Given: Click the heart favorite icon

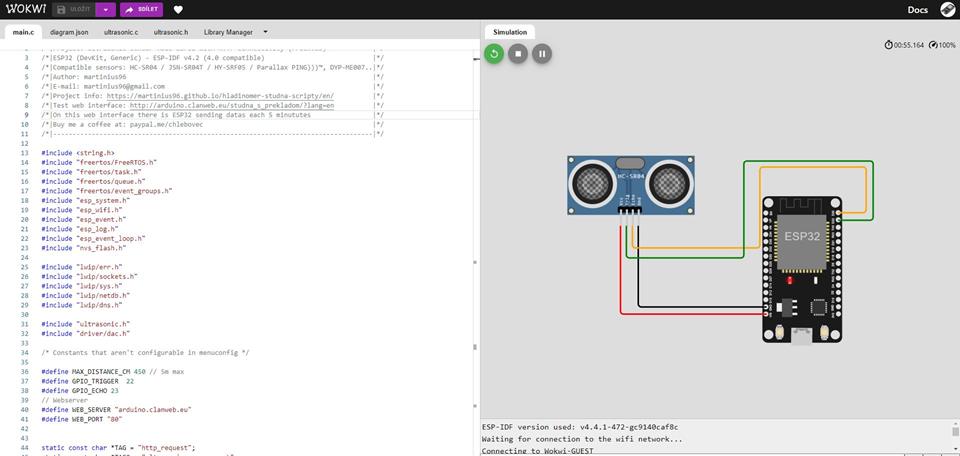Looking at the screenshot, I should coord(178,10).
